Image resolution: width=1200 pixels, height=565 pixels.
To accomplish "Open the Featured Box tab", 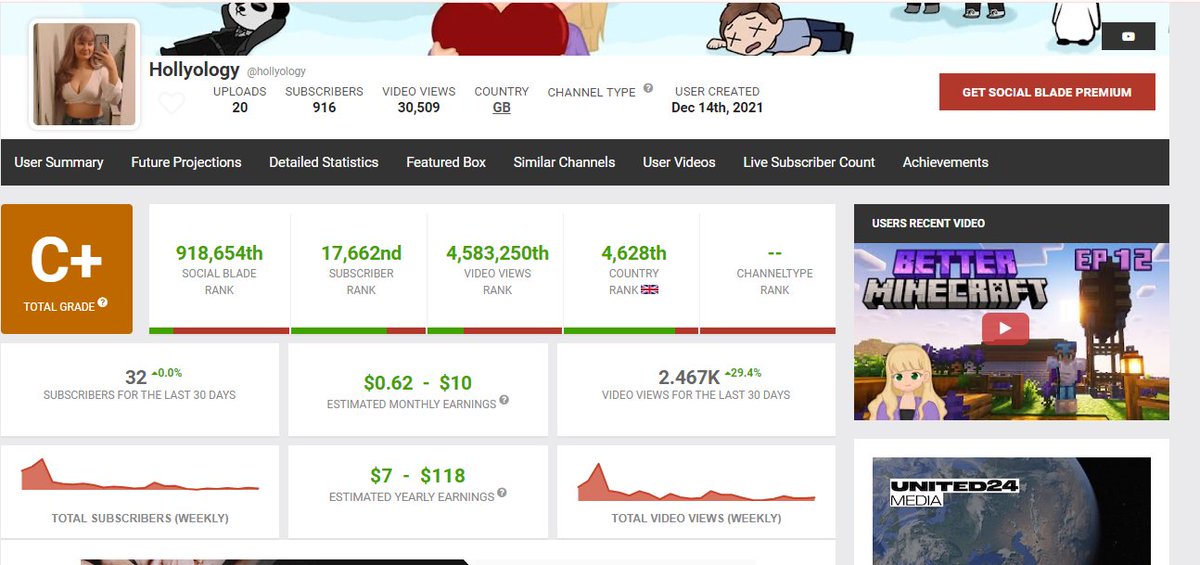I will [x=446, y=162].
